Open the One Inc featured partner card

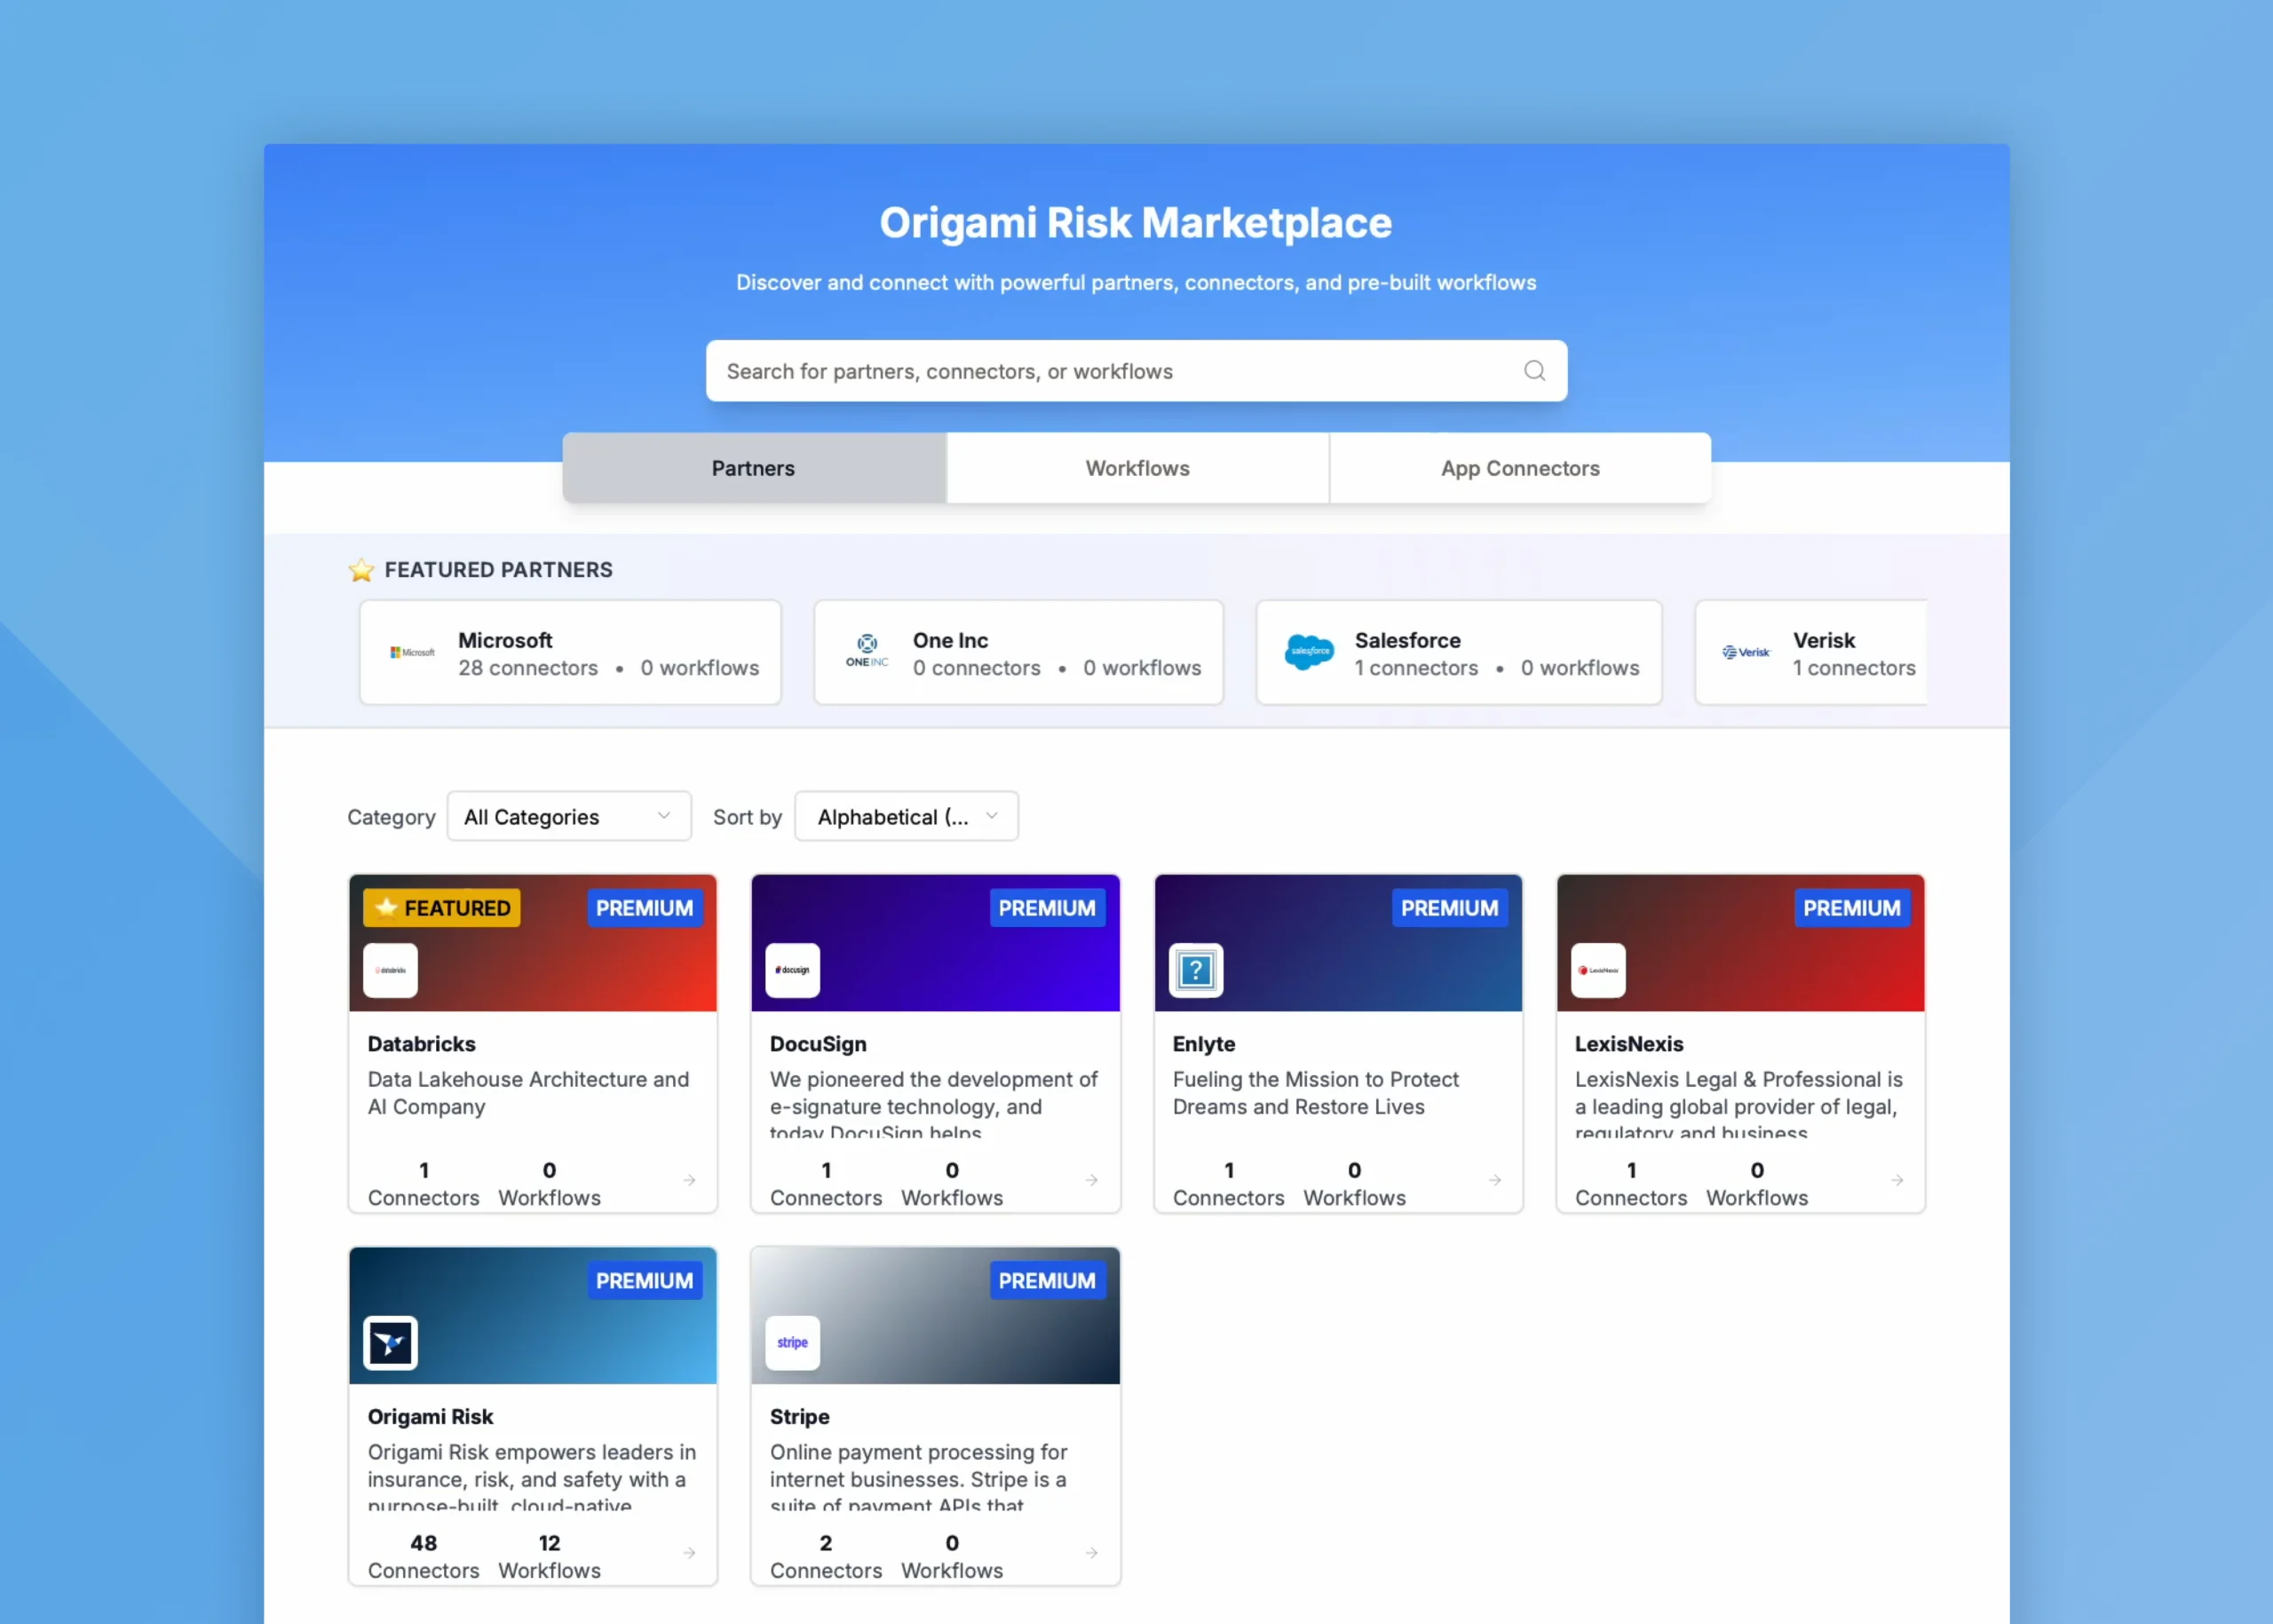[x=1018, y=653]
